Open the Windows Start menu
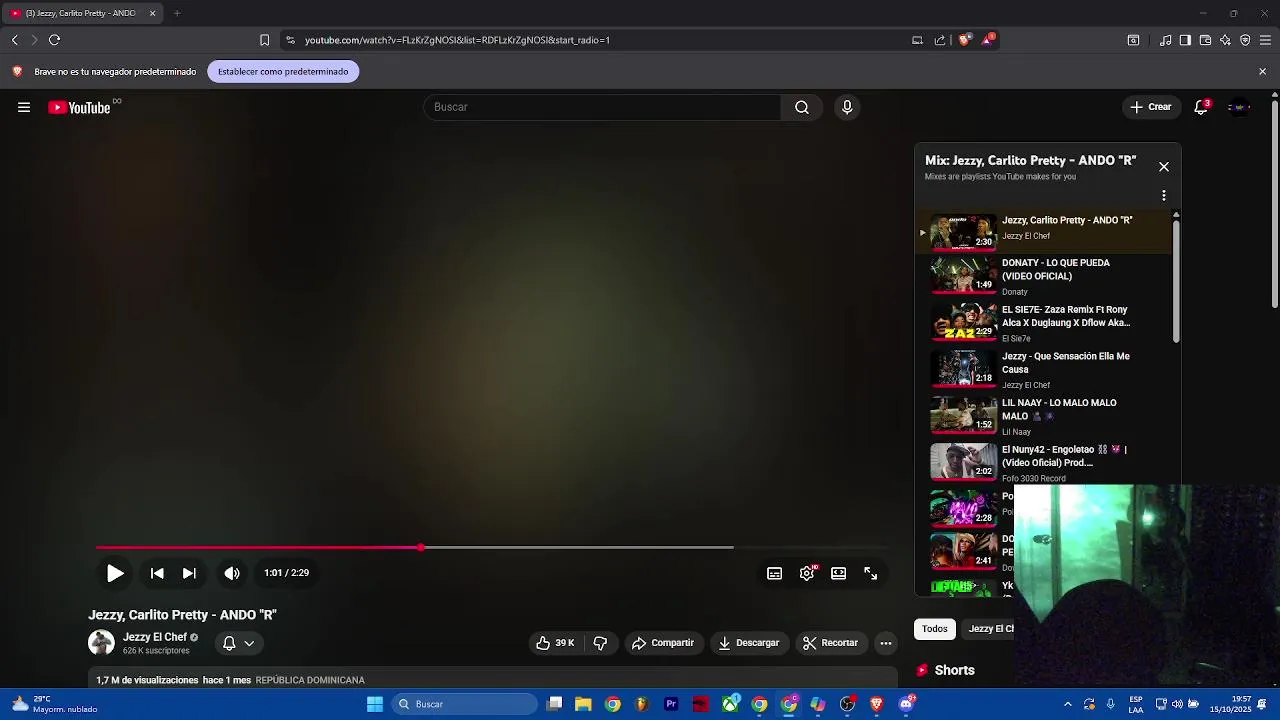The width and height of the screenshot is (1280, 720). click(x=375, y=704)
